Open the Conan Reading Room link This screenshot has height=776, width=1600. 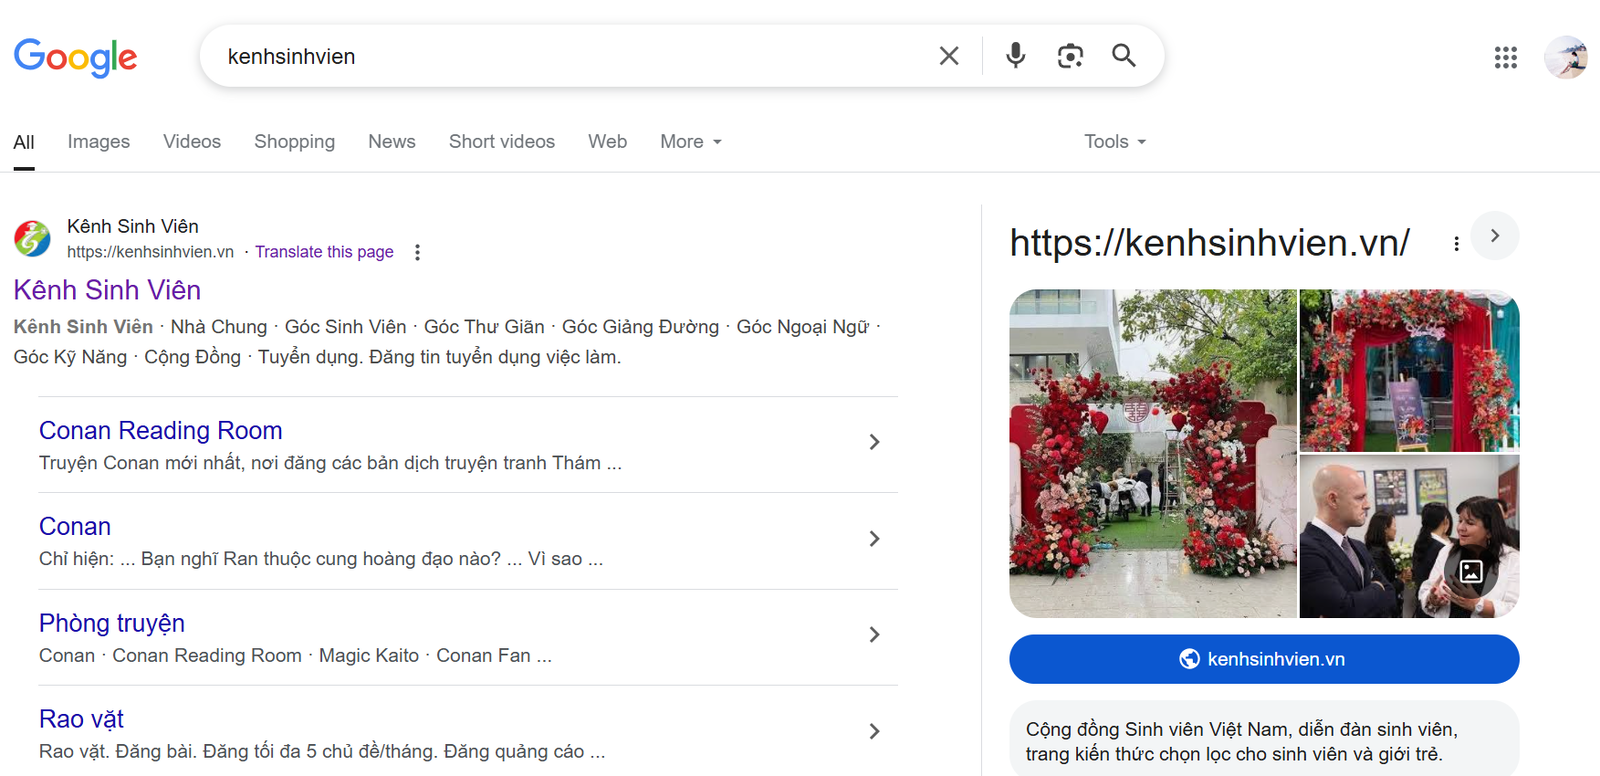(161, 431)
